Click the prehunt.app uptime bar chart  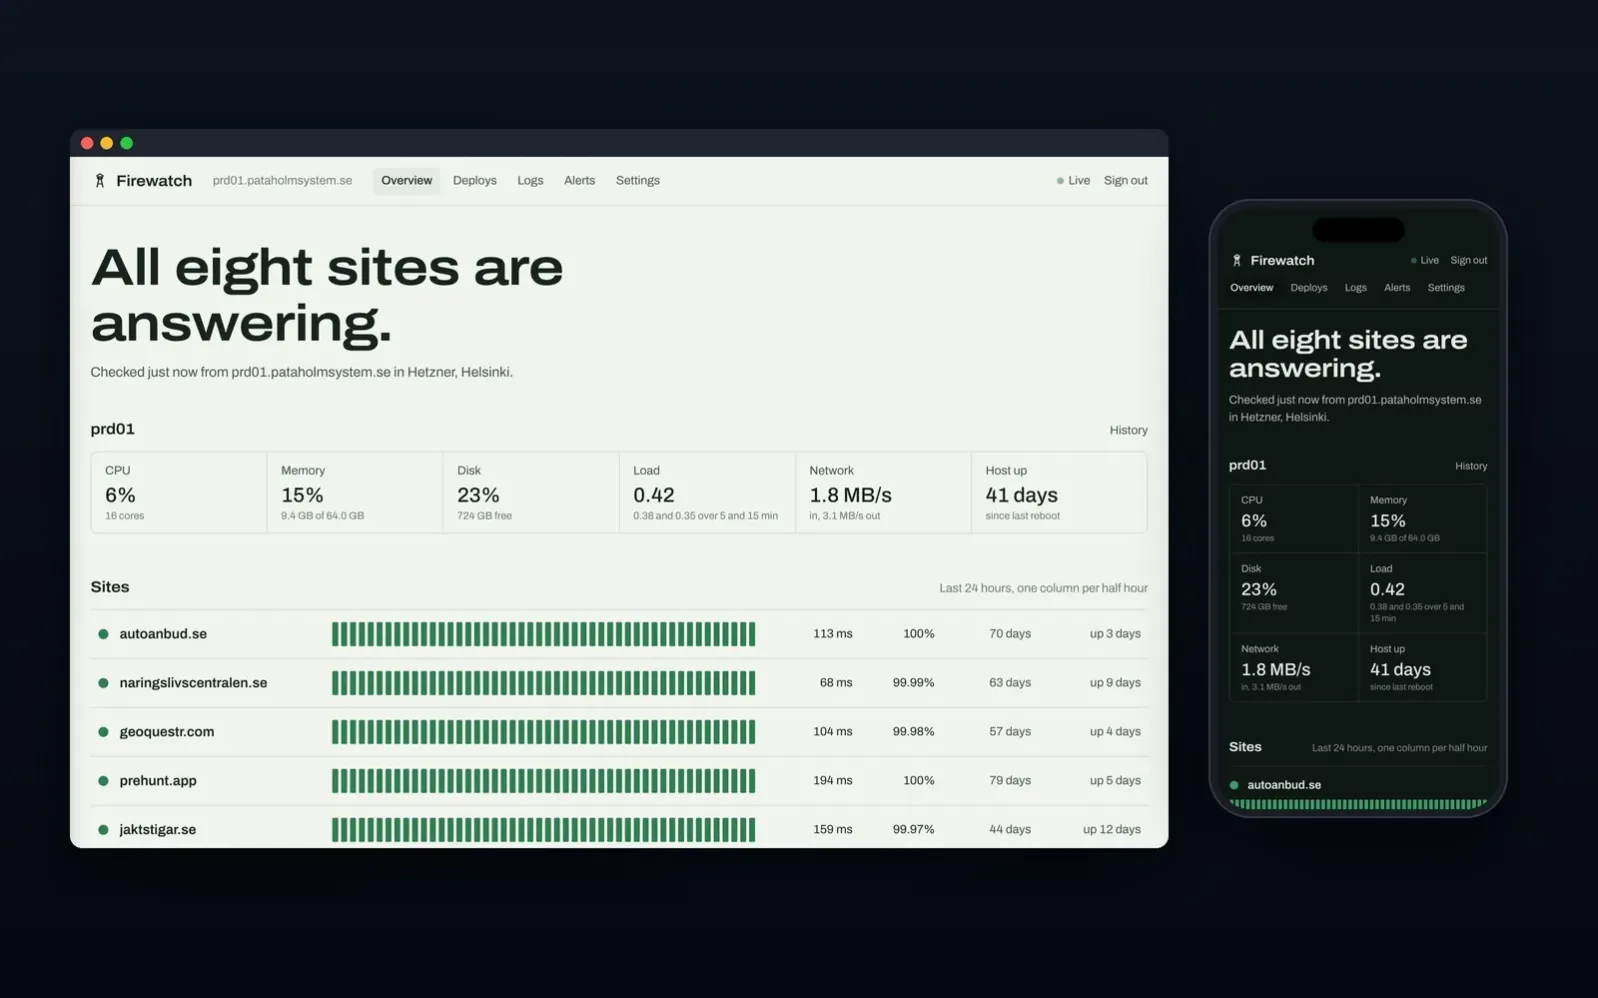543,781
